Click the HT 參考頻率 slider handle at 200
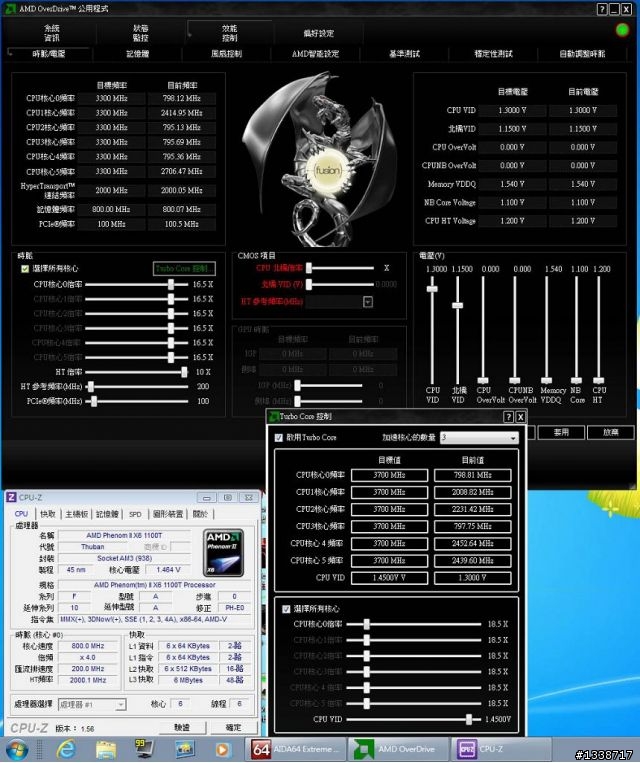640x763 pixels. (91, 386)
